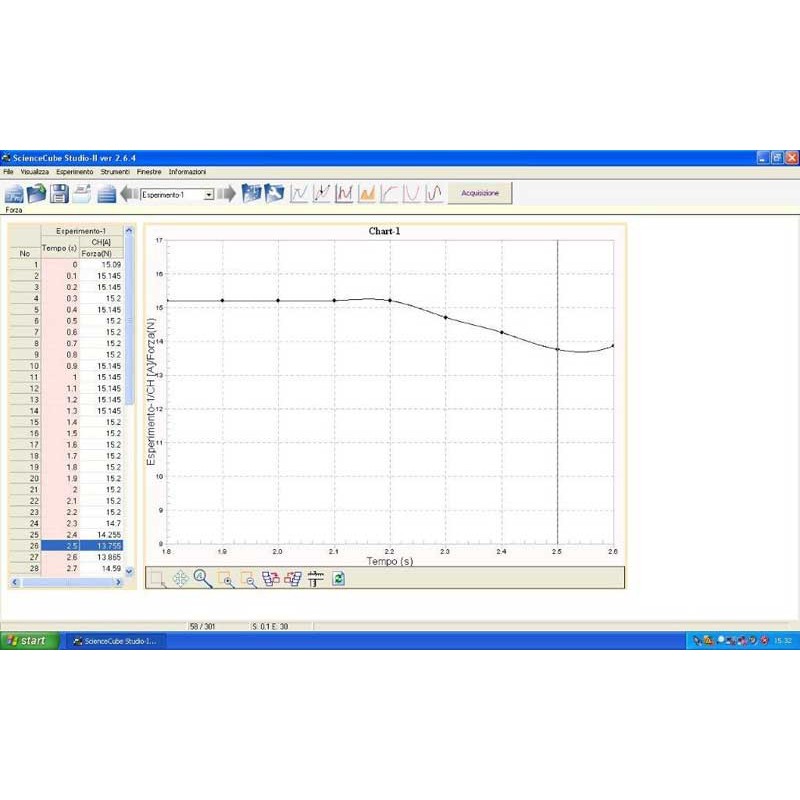
Task: Click the zoom in tool below chart
Action: 226,578
